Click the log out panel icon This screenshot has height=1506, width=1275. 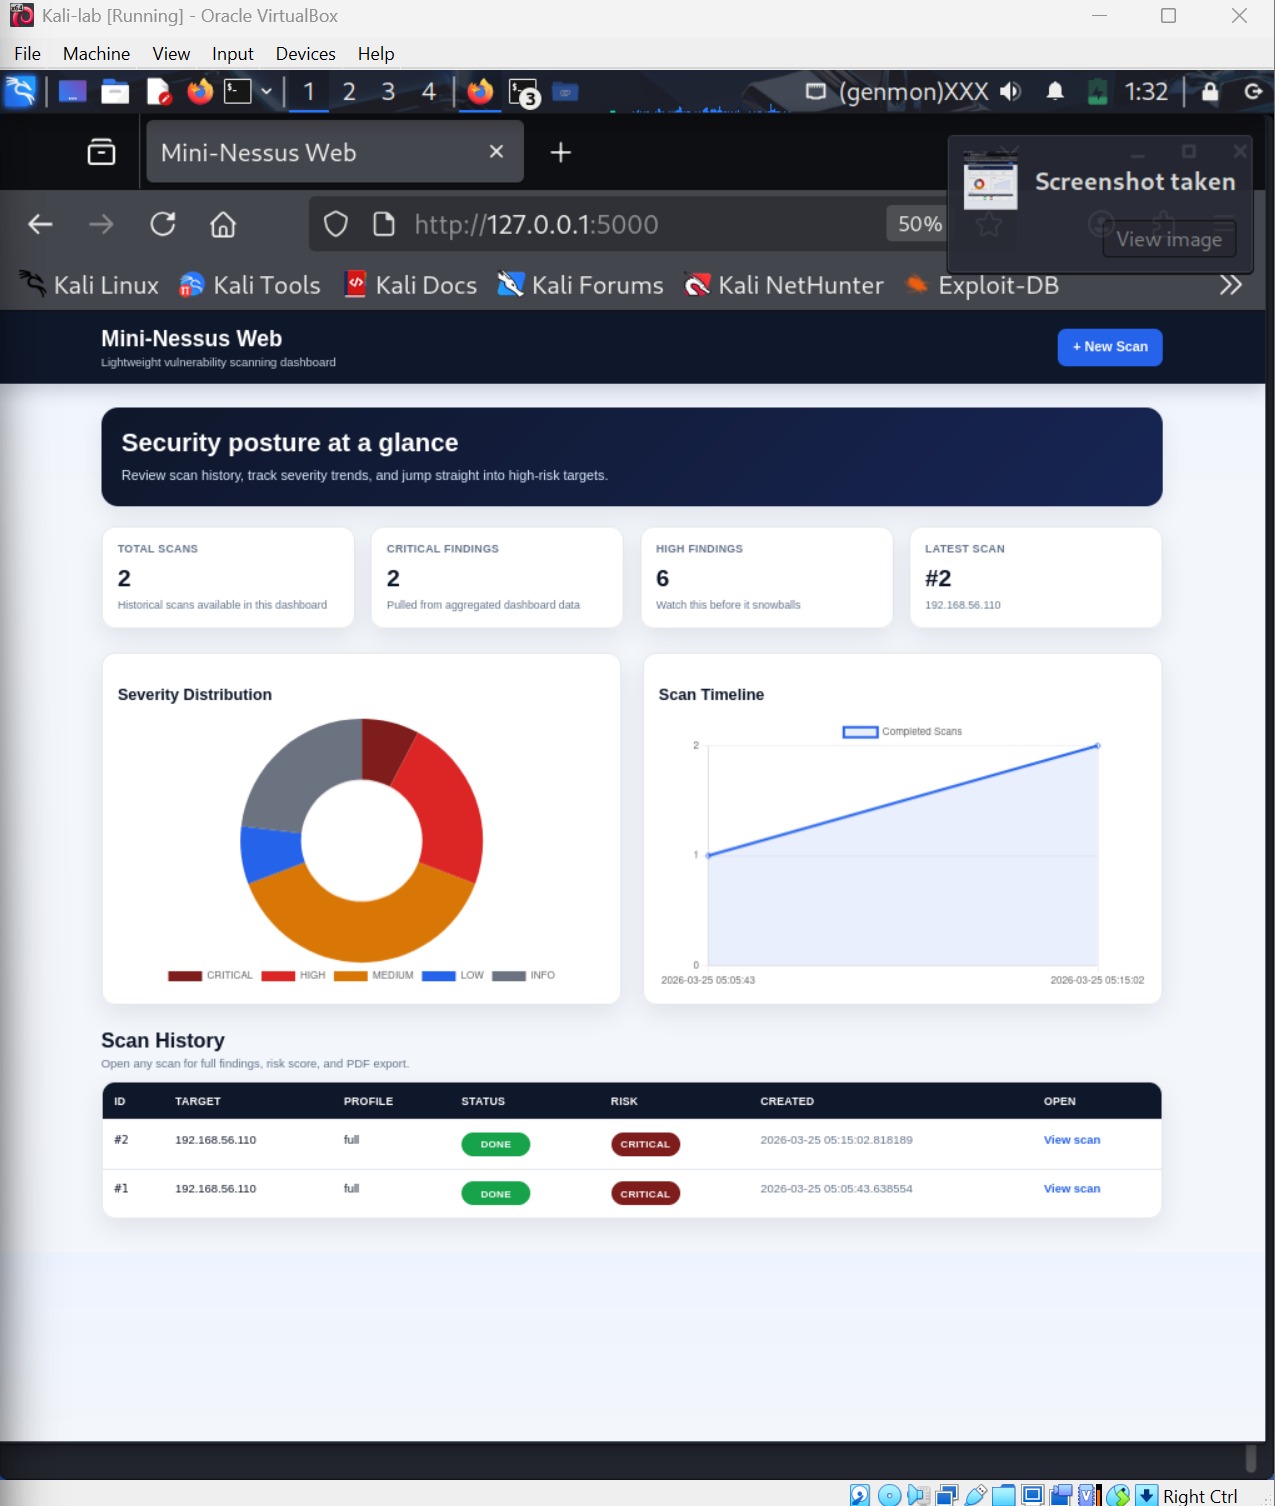point(1252,92)
